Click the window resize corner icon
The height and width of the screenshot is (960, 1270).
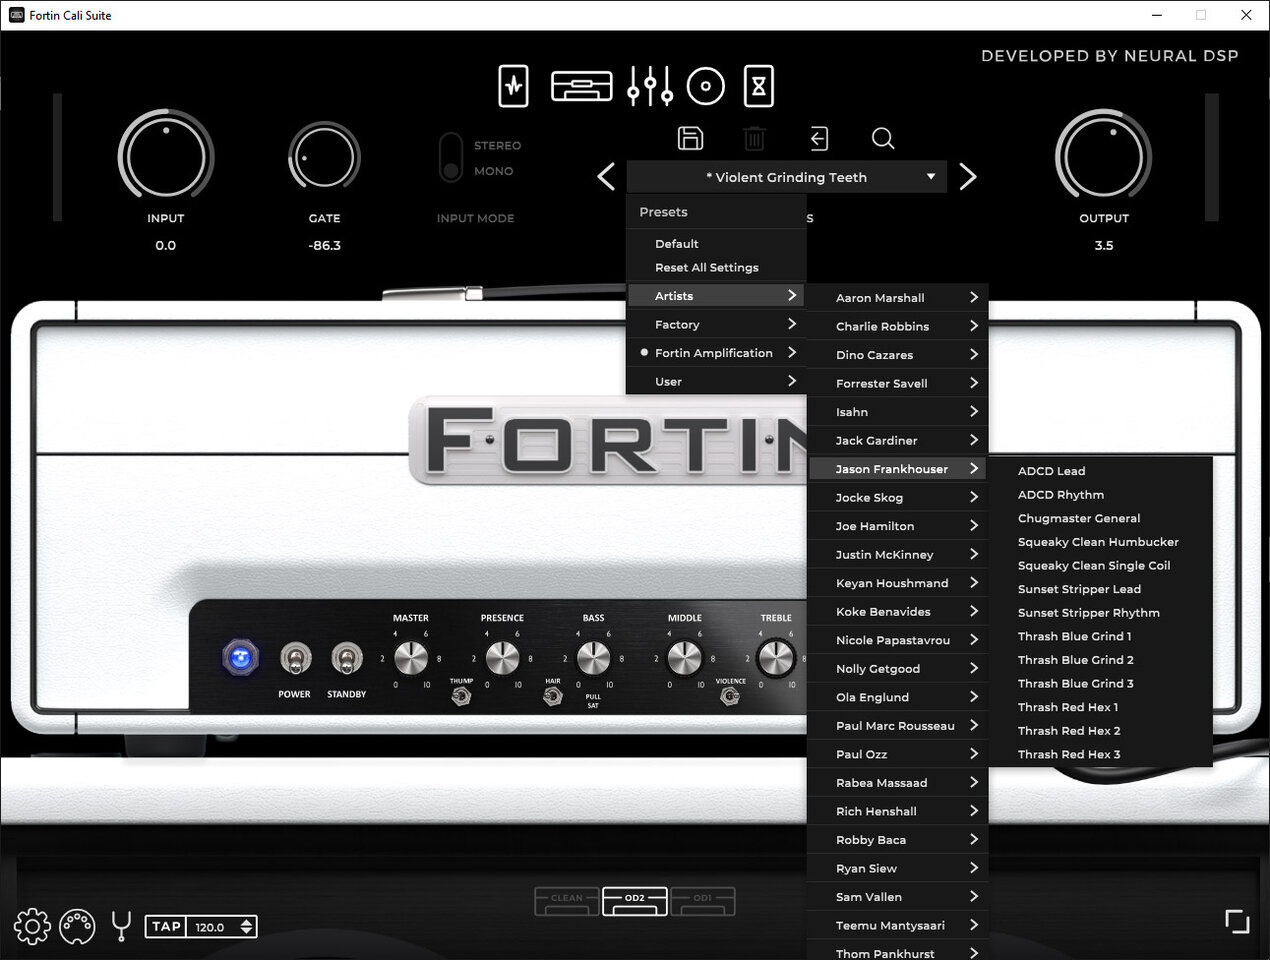[x=1237, y=921]
